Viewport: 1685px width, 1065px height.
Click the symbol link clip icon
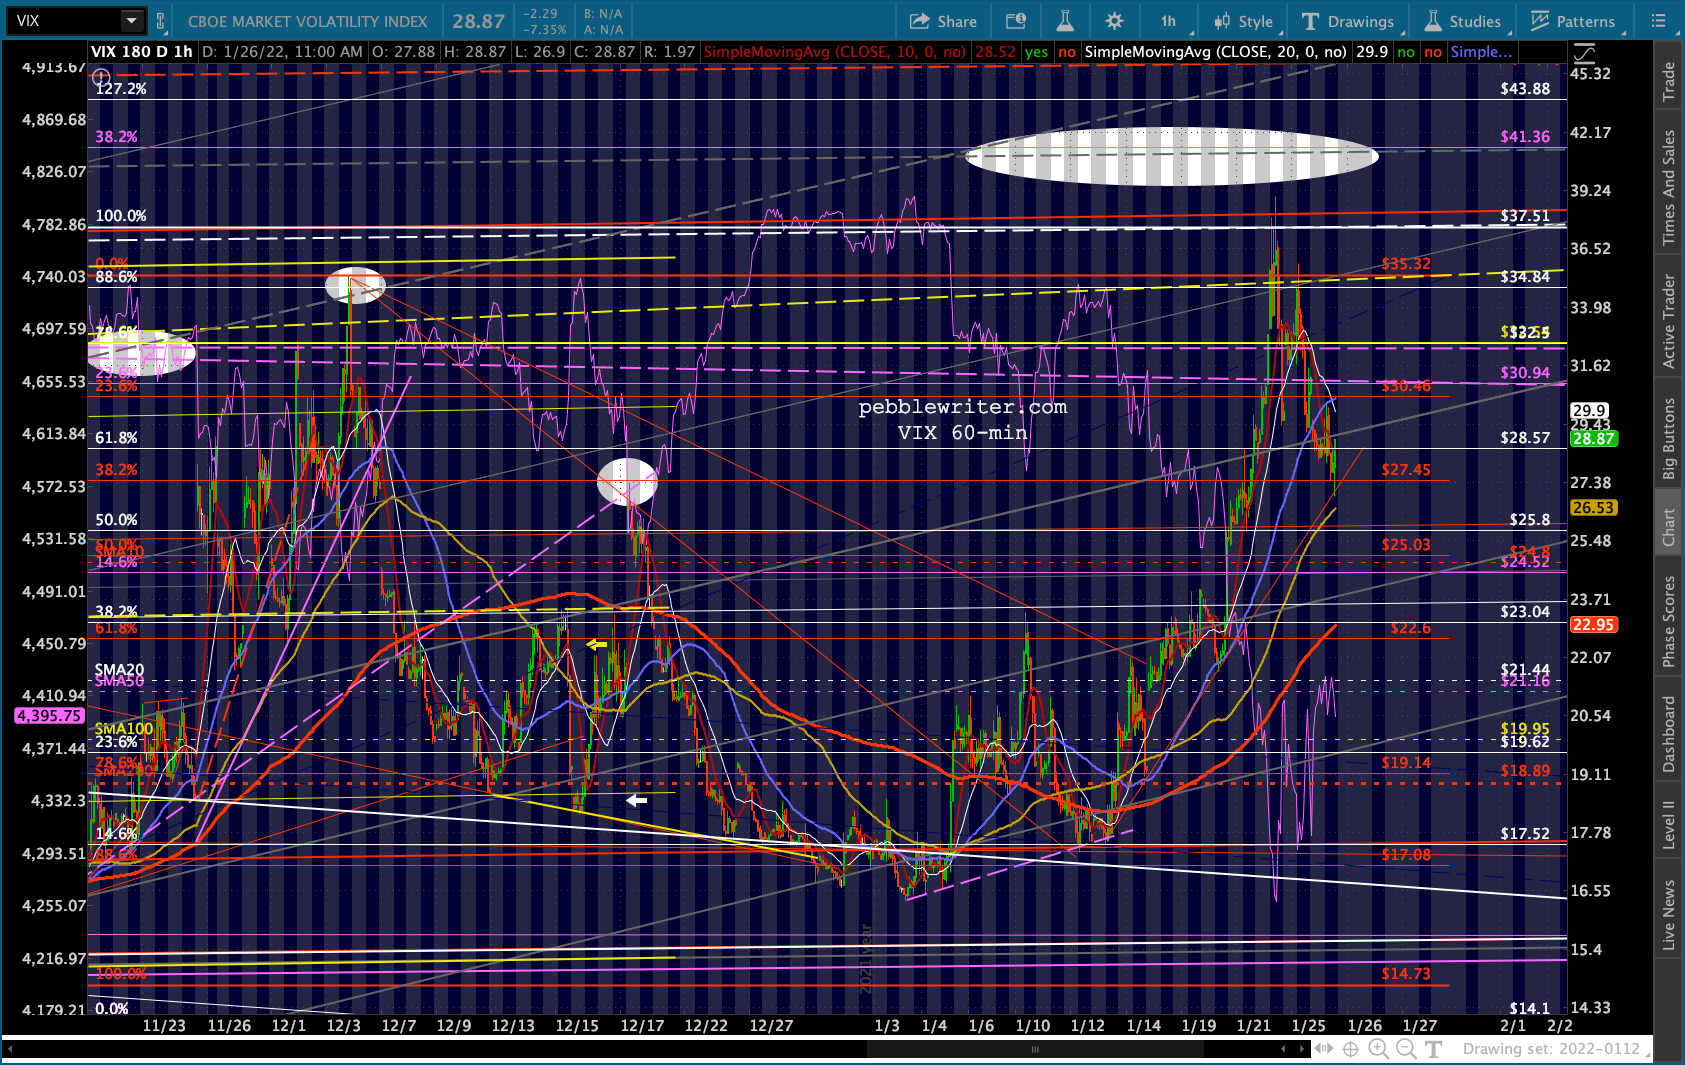click(x=160, y=21)
